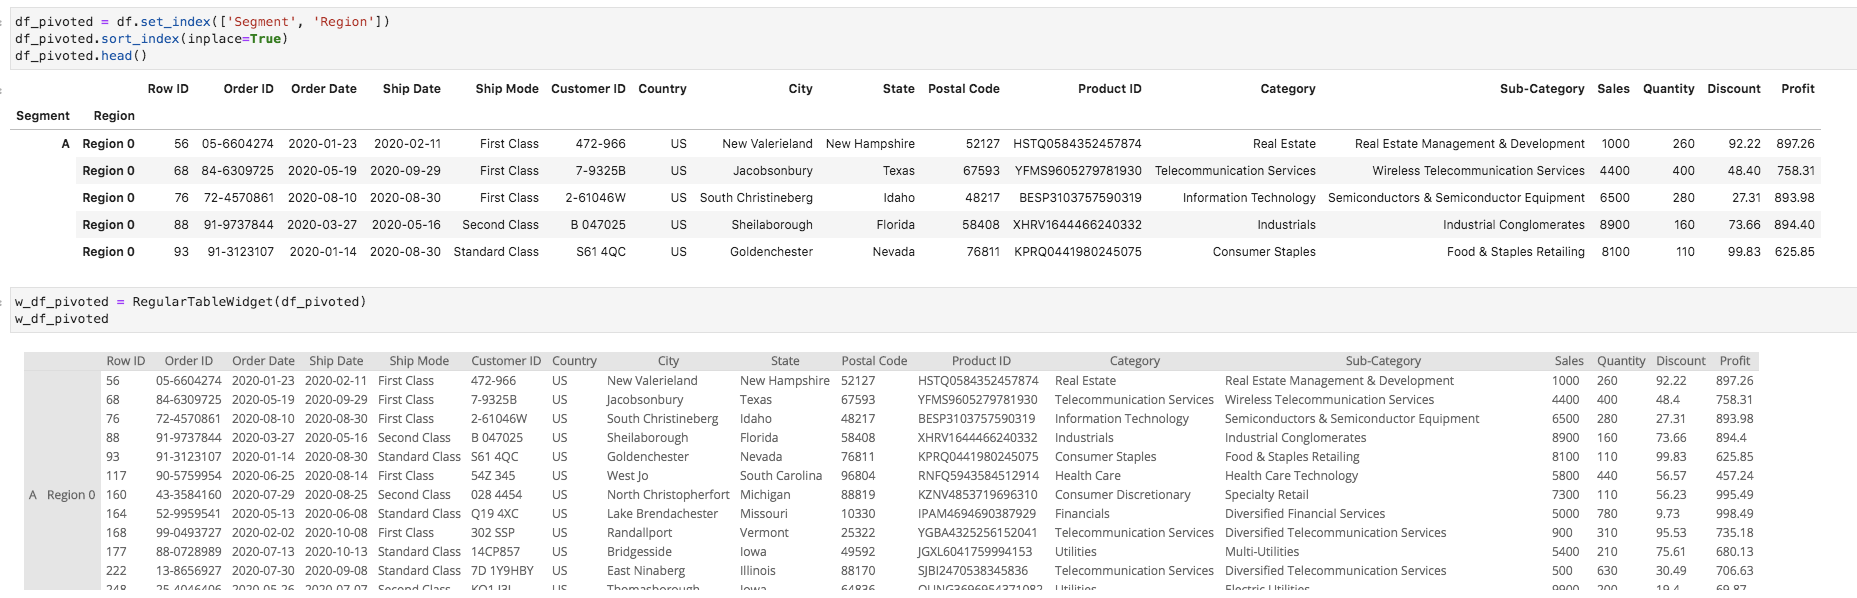Select the merged 'A Region 0' row header
The height and width of the screenshot is (598, 1857).
pos(62,495)
